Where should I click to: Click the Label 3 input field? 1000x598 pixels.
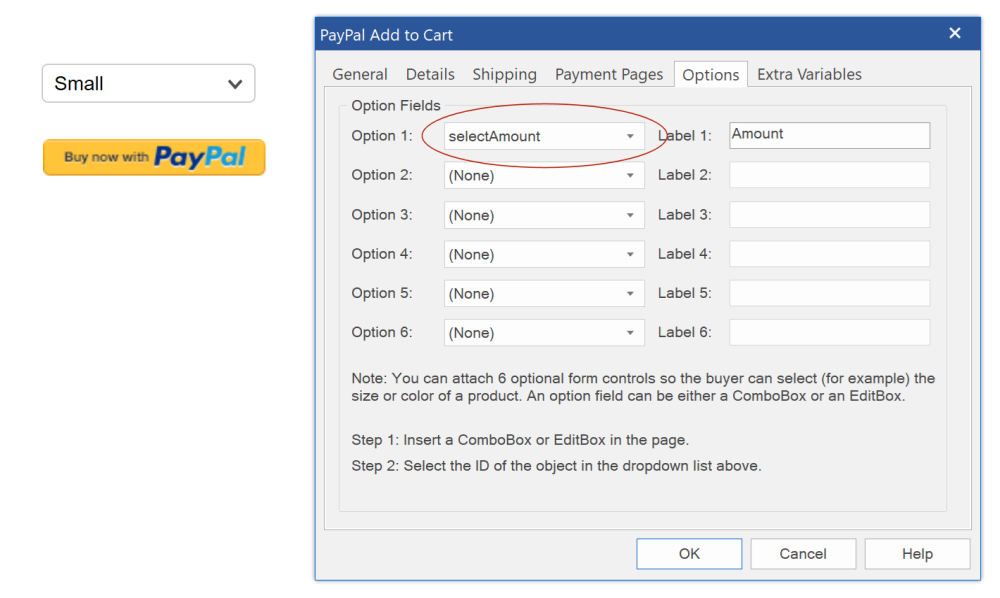point(829,214)
